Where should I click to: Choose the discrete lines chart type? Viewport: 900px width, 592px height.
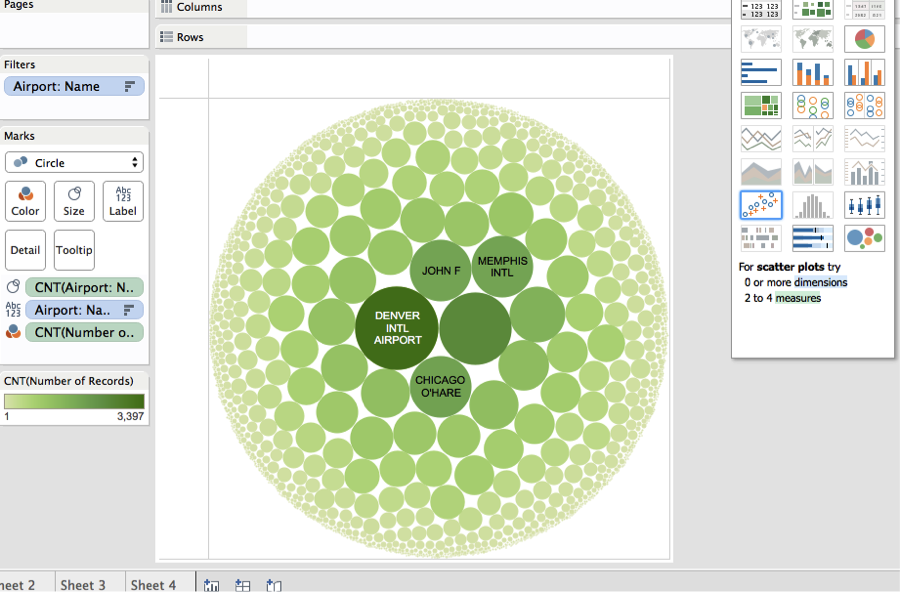click(x=813, y=139)
